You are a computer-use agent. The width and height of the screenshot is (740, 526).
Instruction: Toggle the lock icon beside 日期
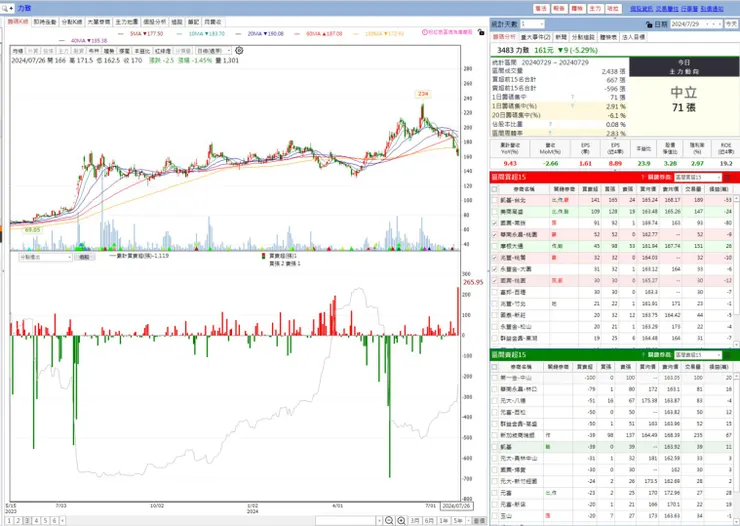649,24
